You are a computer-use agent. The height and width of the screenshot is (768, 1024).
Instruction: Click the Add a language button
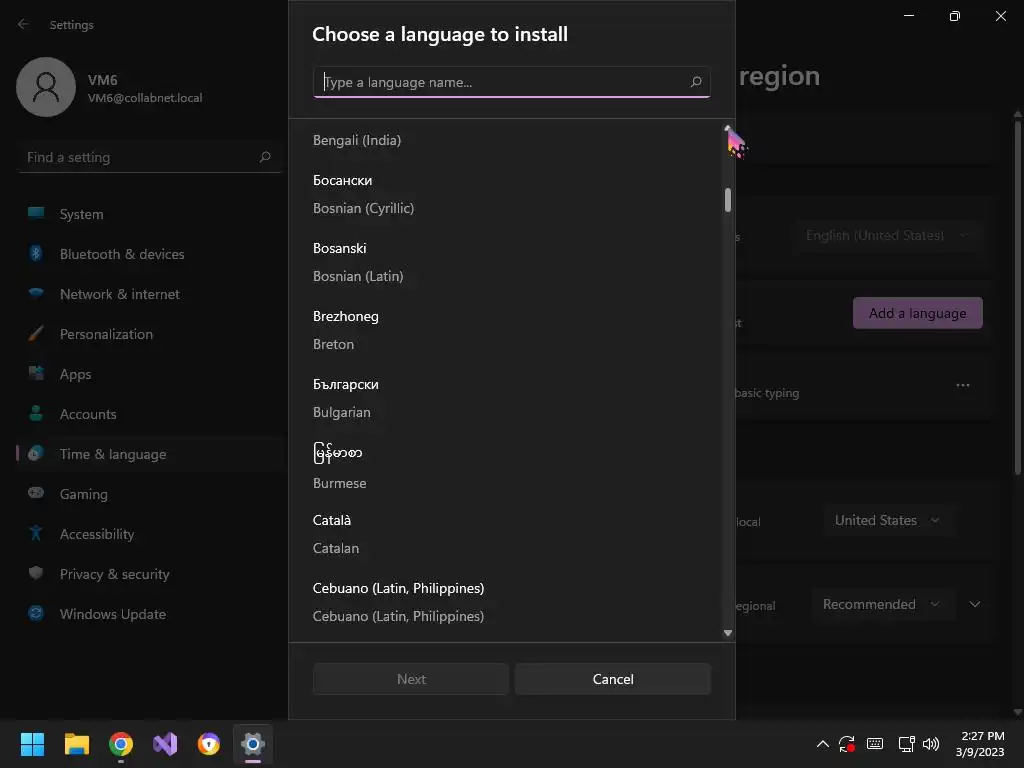(x=918, y=313)
